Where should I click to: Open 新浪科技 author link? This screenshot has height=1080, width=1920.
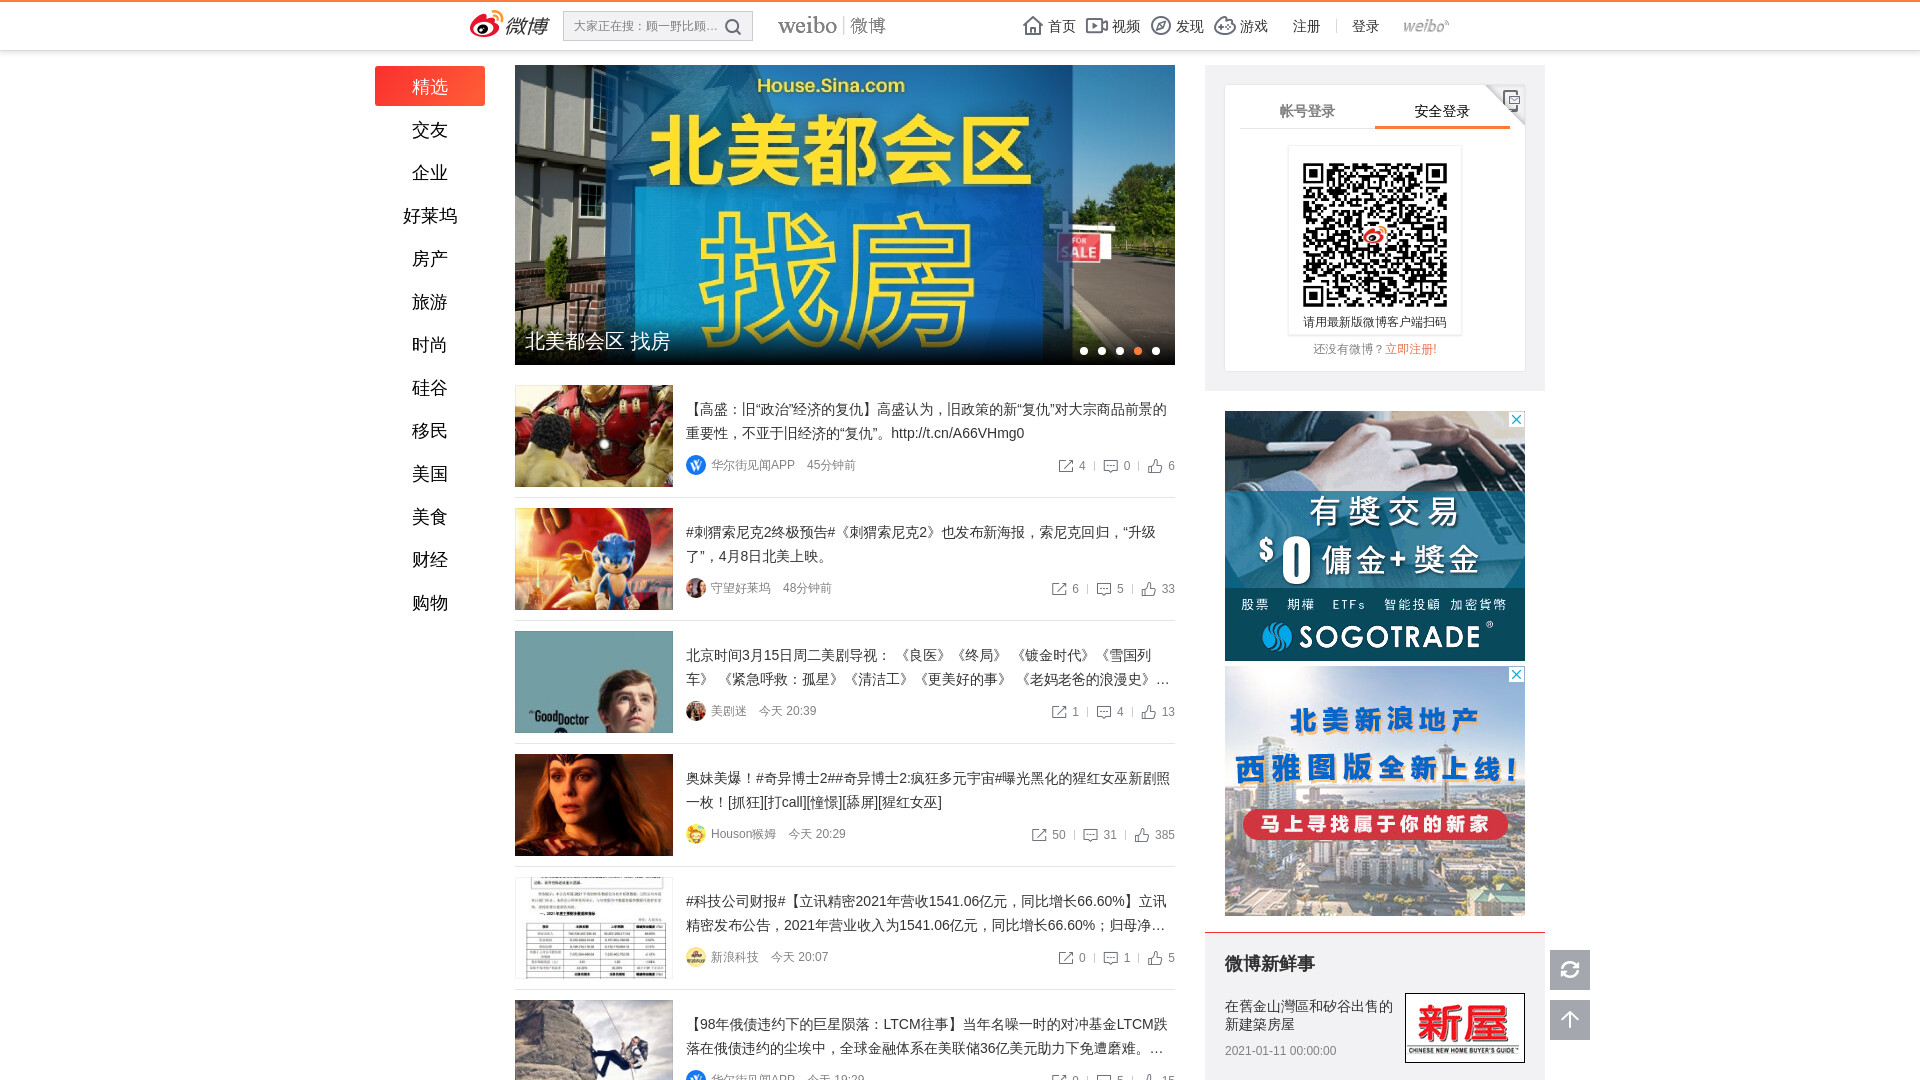coord(734,957)
